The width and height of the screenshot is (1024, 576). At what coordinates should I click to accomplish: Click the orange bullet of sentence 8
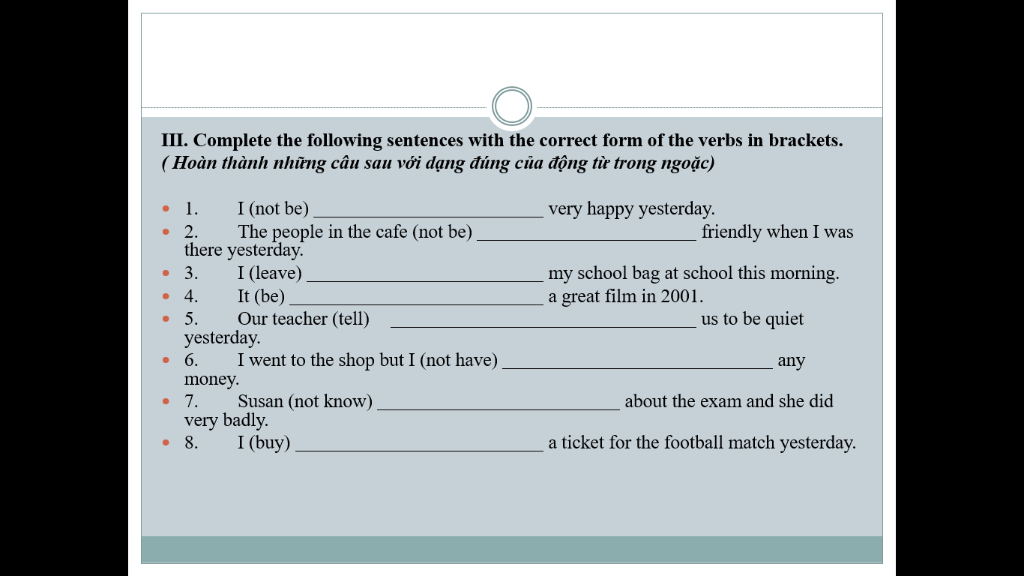click(x=166, y=443)
